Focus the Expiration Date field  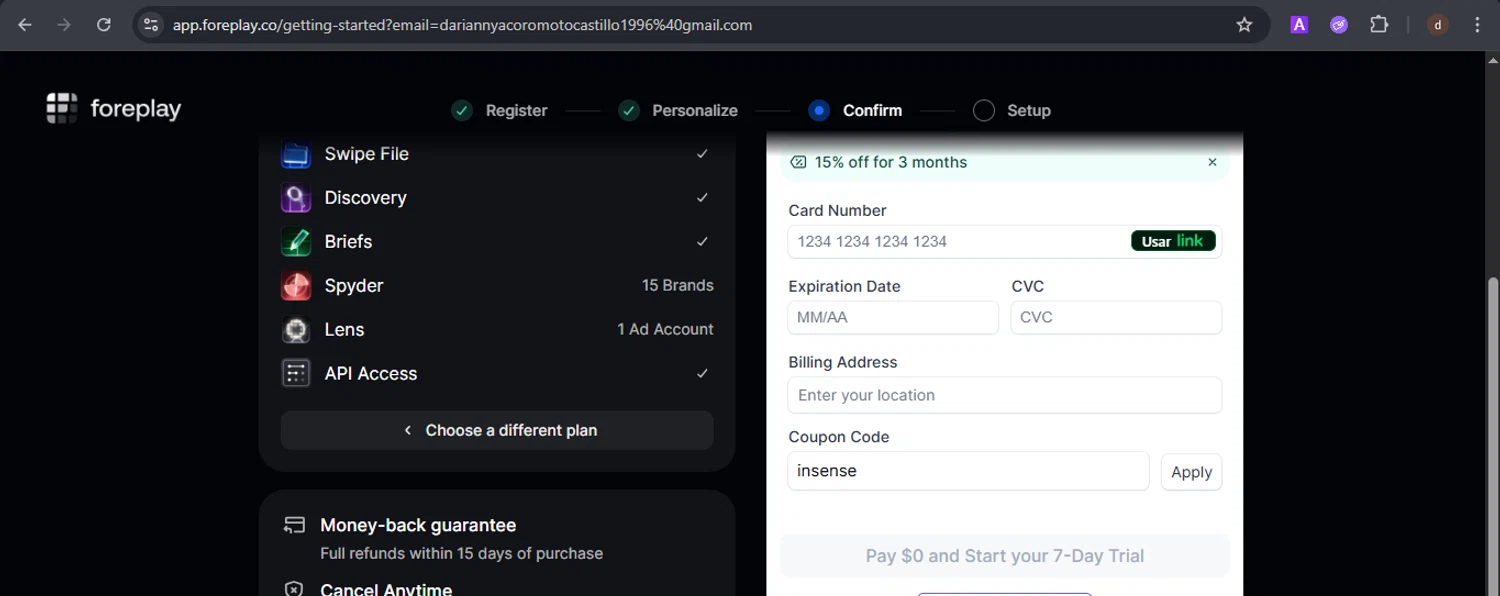click(x=893, y=317)
